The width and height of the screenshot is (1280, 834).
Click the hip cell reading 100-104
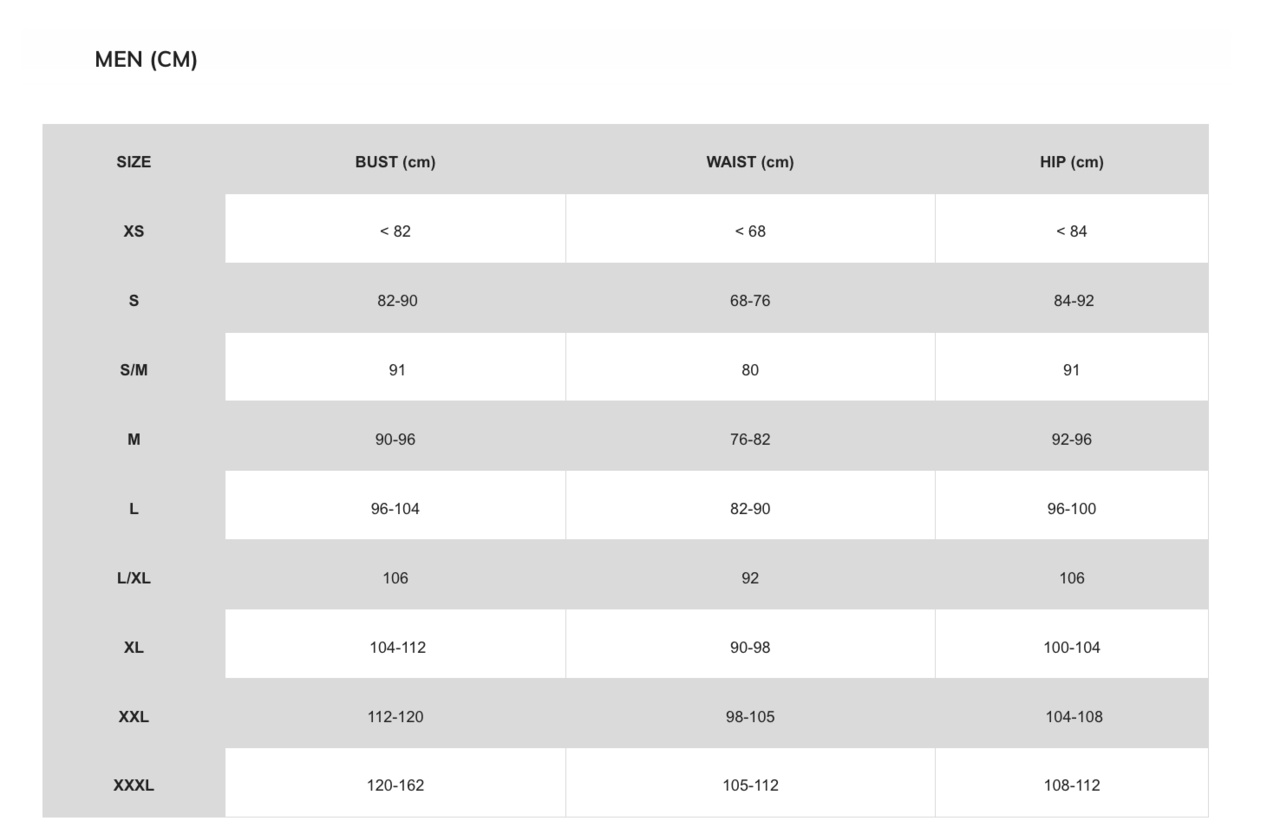pyautogui.click(x=1071, y=648)
